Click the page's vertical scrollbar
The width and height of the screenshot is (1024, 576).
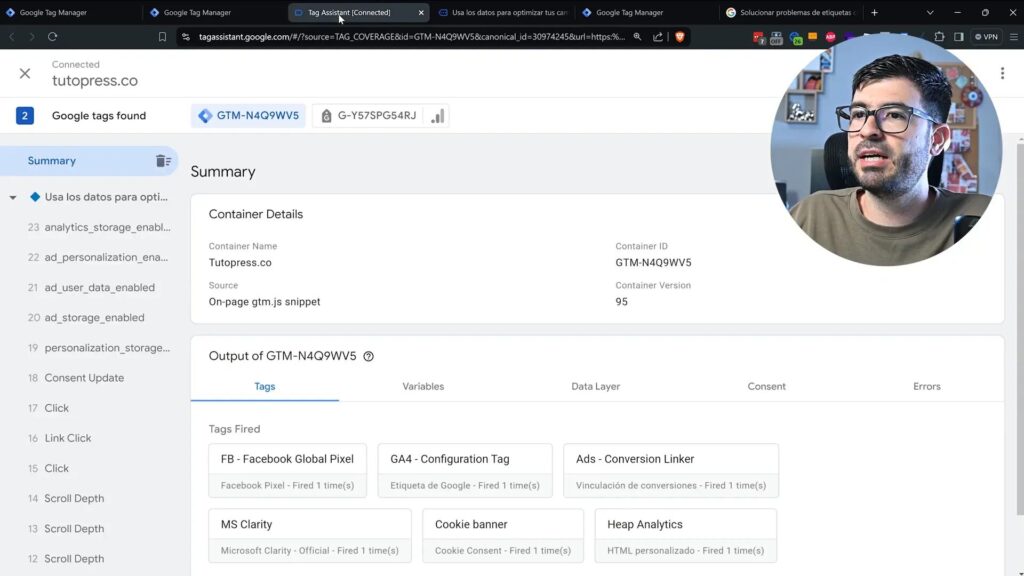pos(1020,327)
